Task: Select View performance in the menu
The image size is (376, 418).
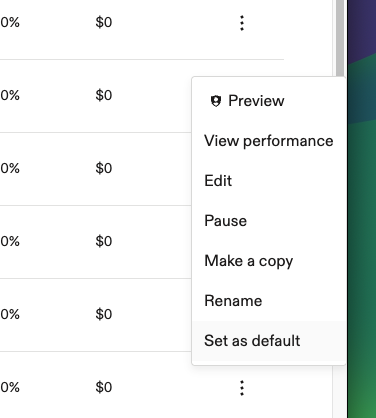Action: point(269,141)
